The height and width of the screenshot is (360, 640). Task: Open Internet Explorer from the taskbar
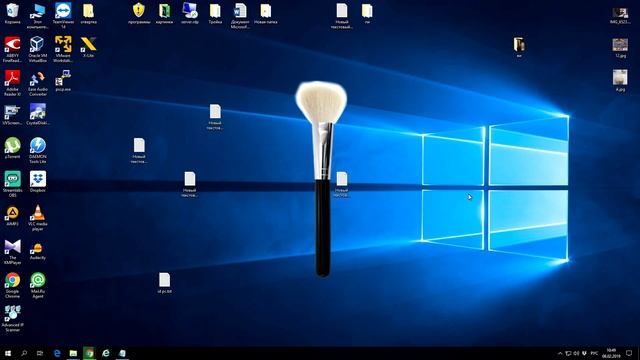click(106, 353)
